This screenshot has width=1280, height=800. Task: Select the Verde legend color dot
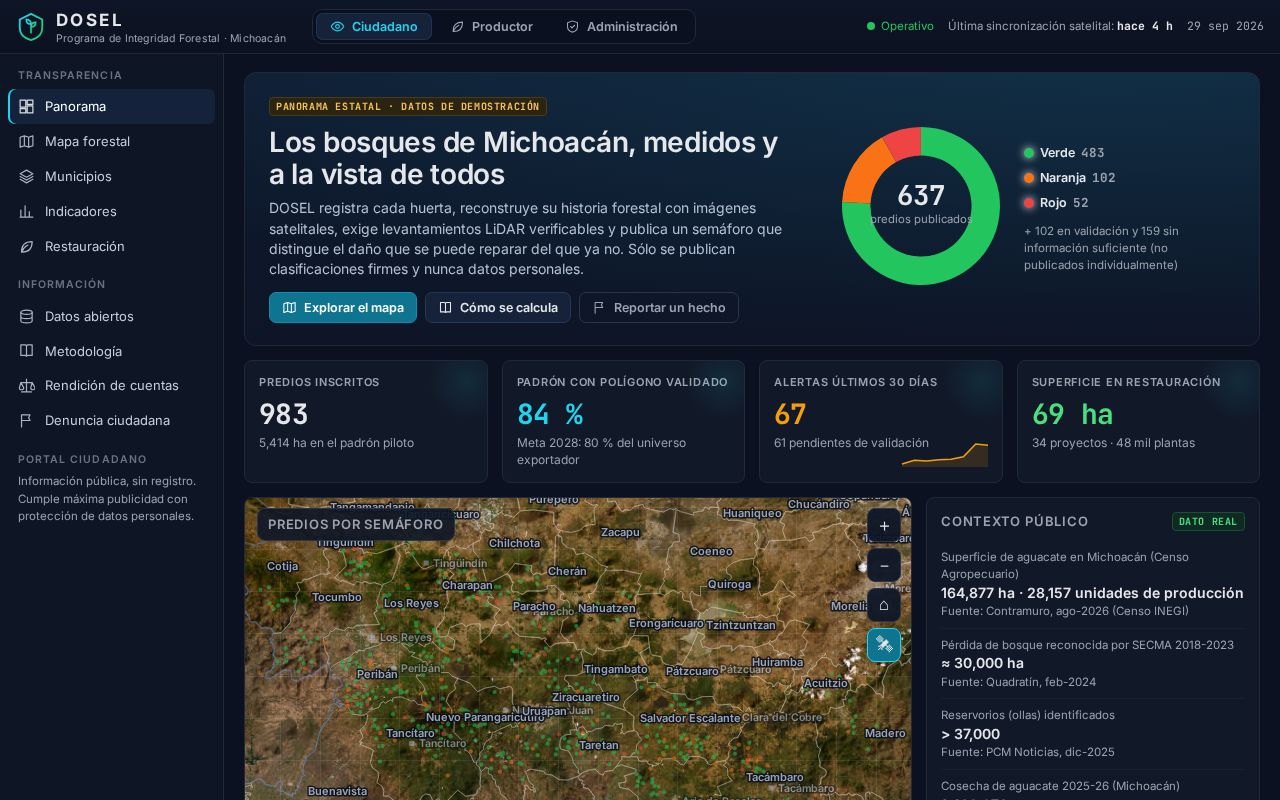[1029, 153]
